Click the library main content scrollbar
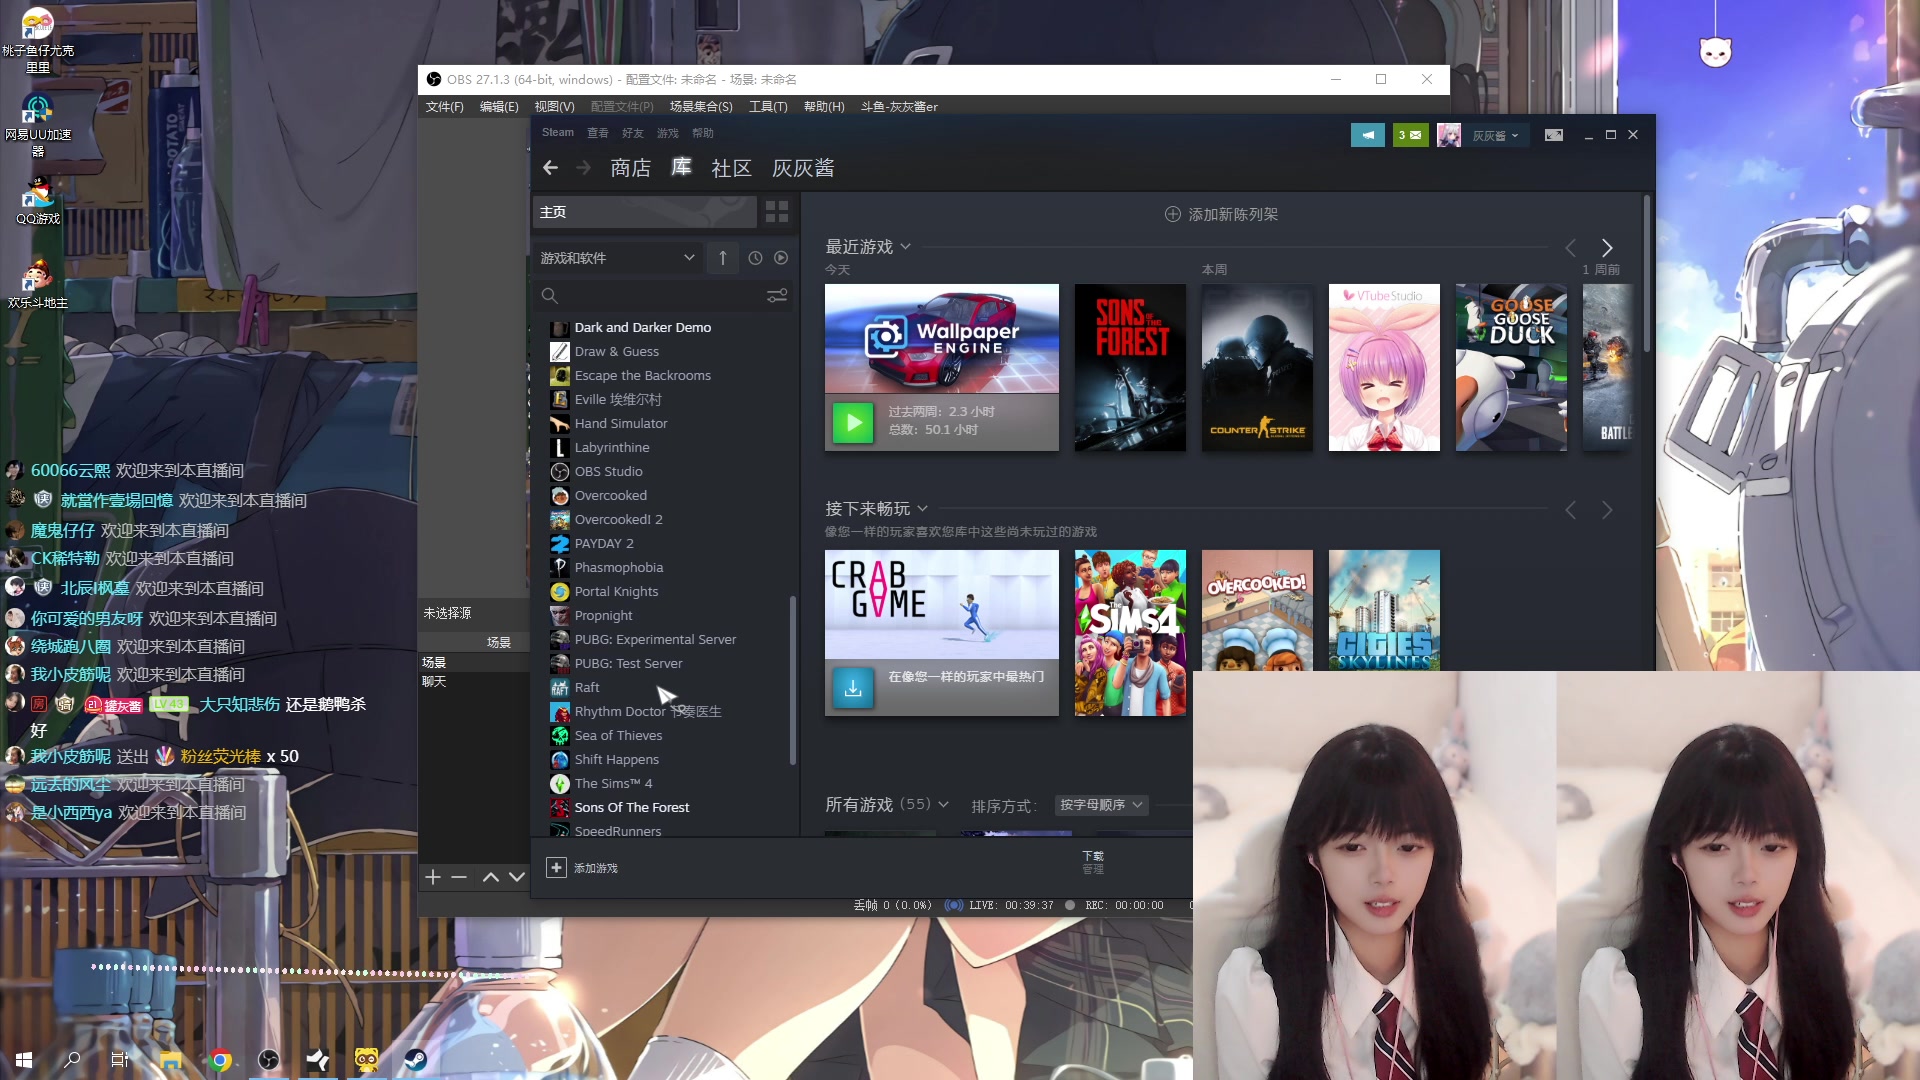The width and height of the screenshot is (1920, 1080). 1646,272
